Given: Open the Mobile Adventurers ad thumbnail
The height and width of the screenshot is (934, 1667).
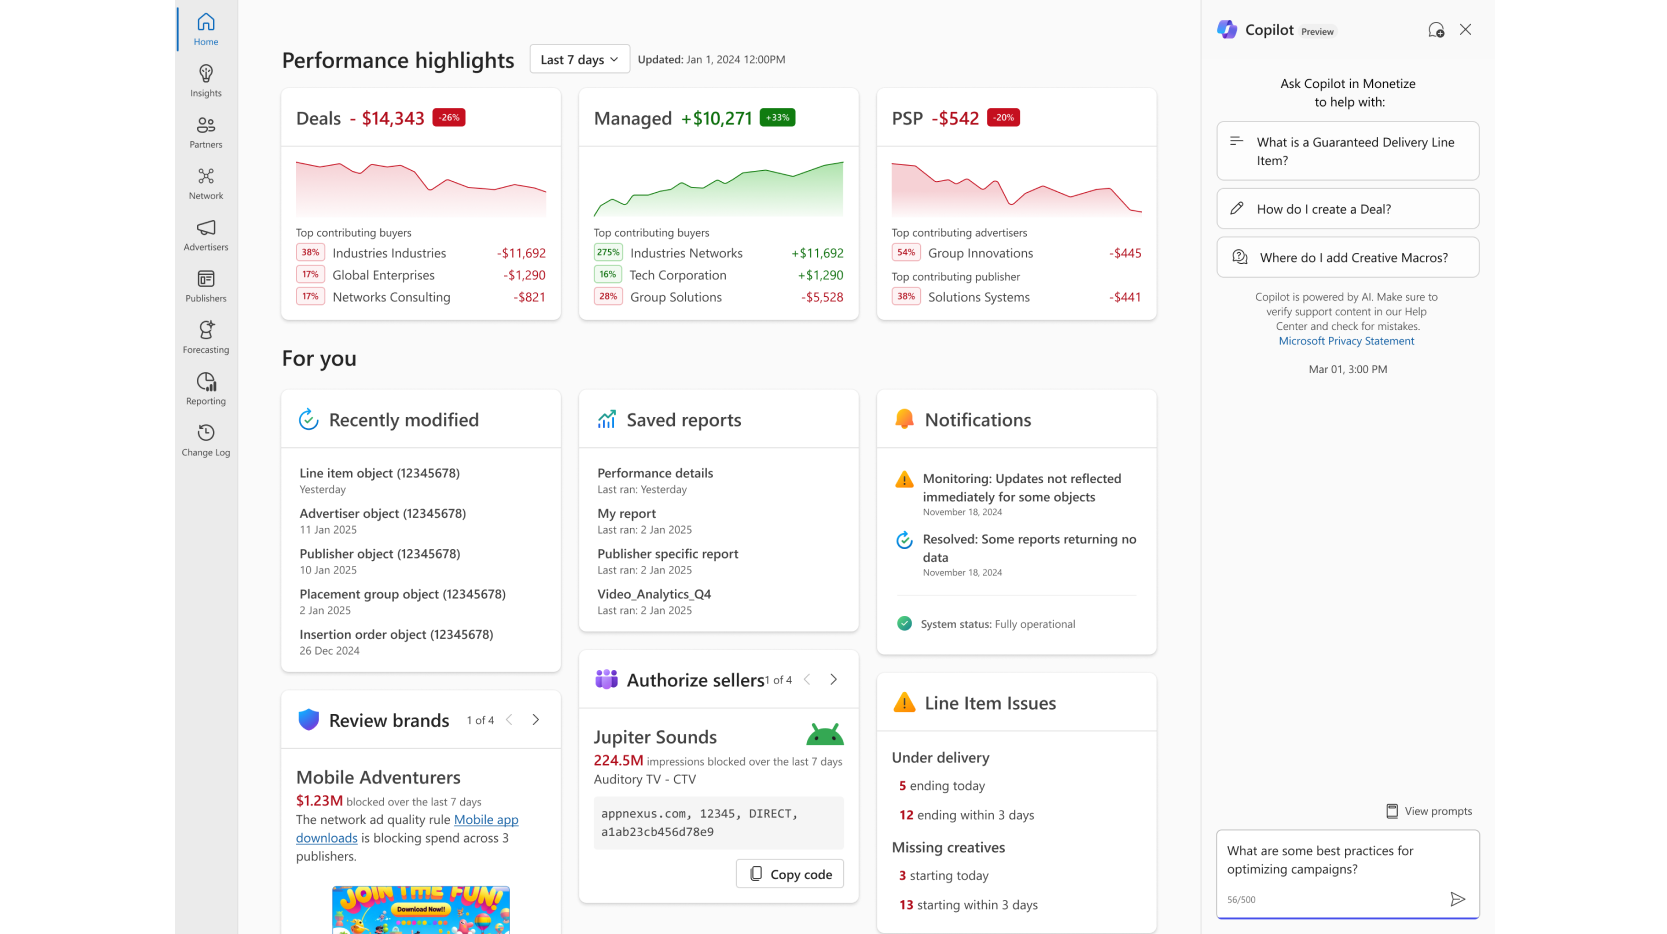Looking at the screenshot, I should point(421,909).
